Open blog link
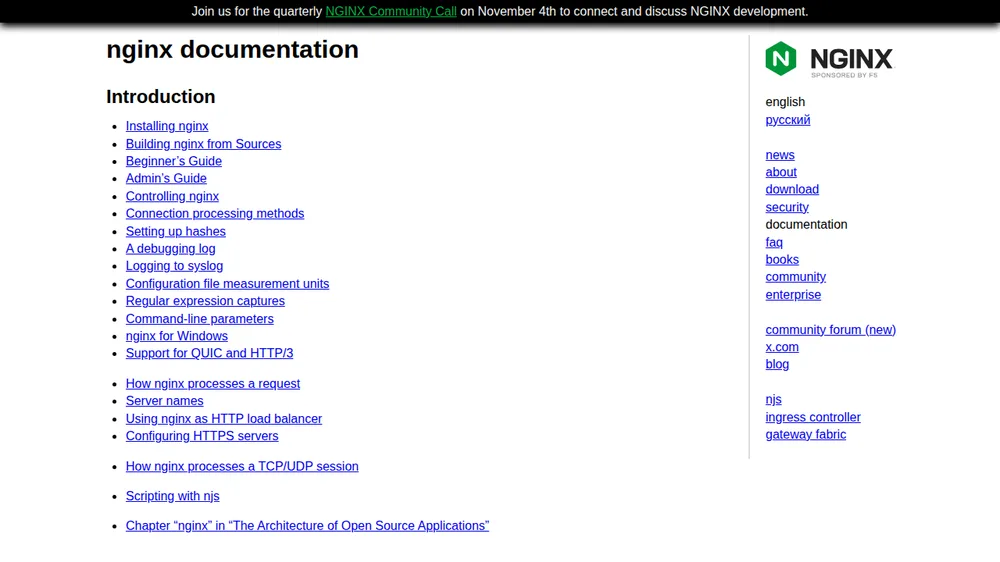This screenshot has width=1000, height=562. point(777,364)
